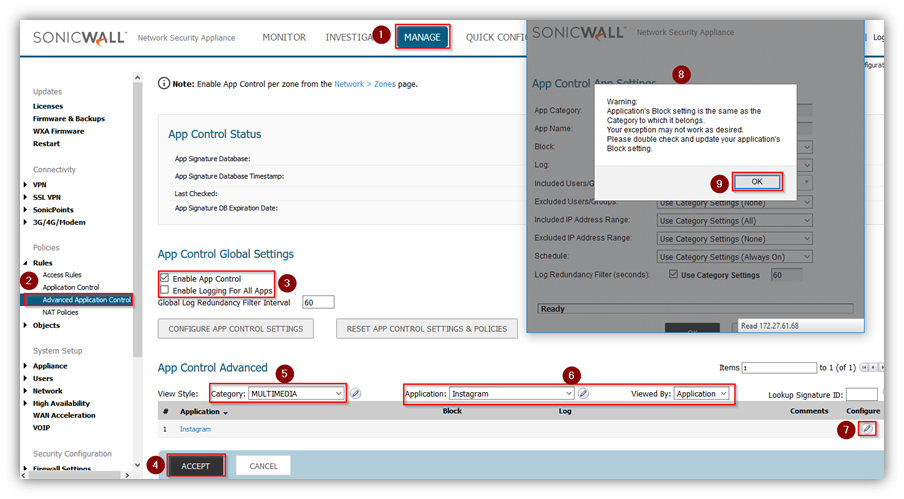The image size is (904, 499).
Task: Open the MONITOR tab
Action: [284, 37]
